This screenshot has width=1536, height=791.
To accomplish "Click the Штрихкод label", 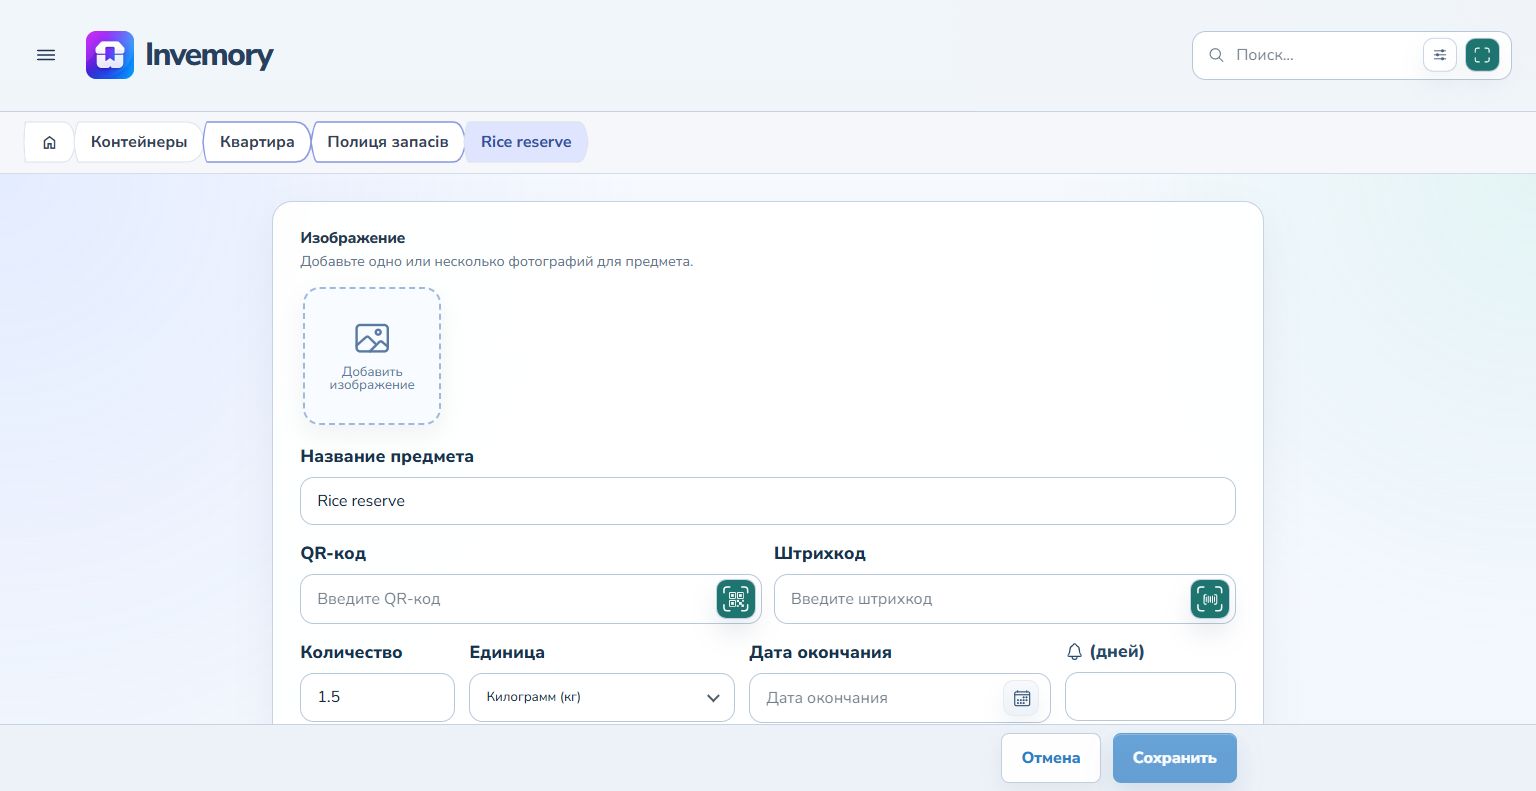I will coord(820,553).
